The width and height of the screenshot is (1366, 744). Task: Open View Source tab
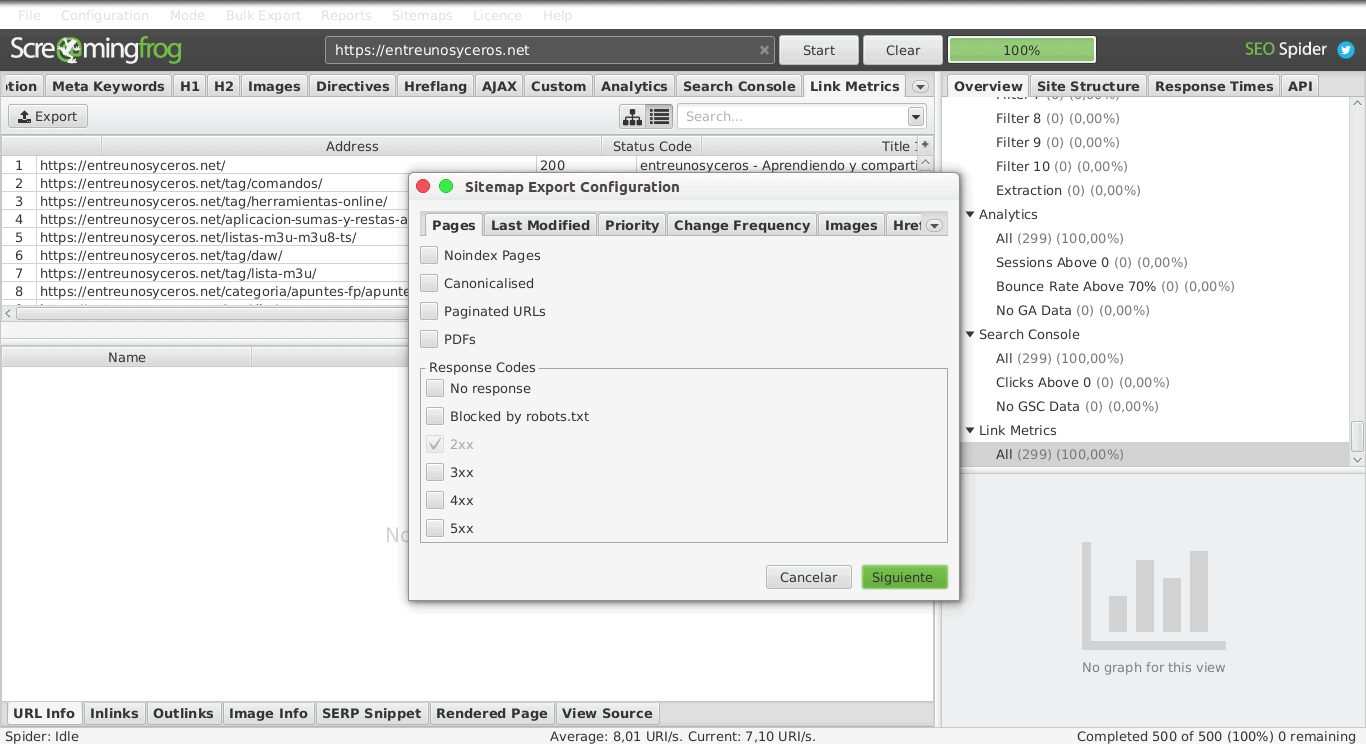point(607,713)
